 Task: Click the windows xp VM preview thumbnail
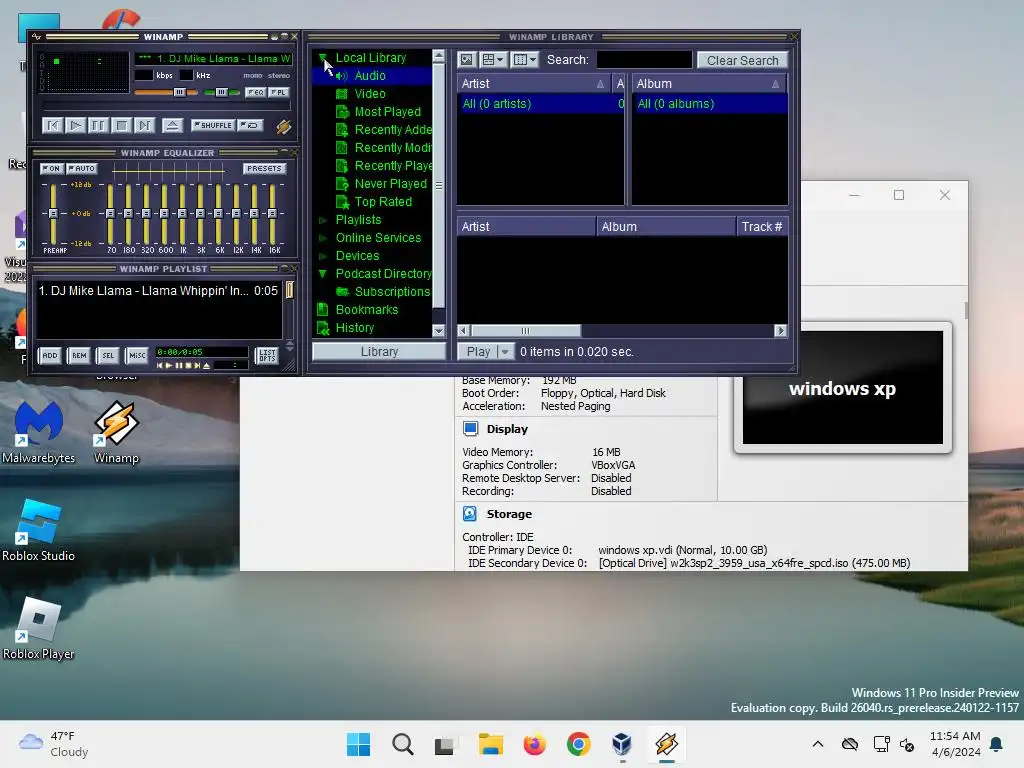(x=842, y=387)
